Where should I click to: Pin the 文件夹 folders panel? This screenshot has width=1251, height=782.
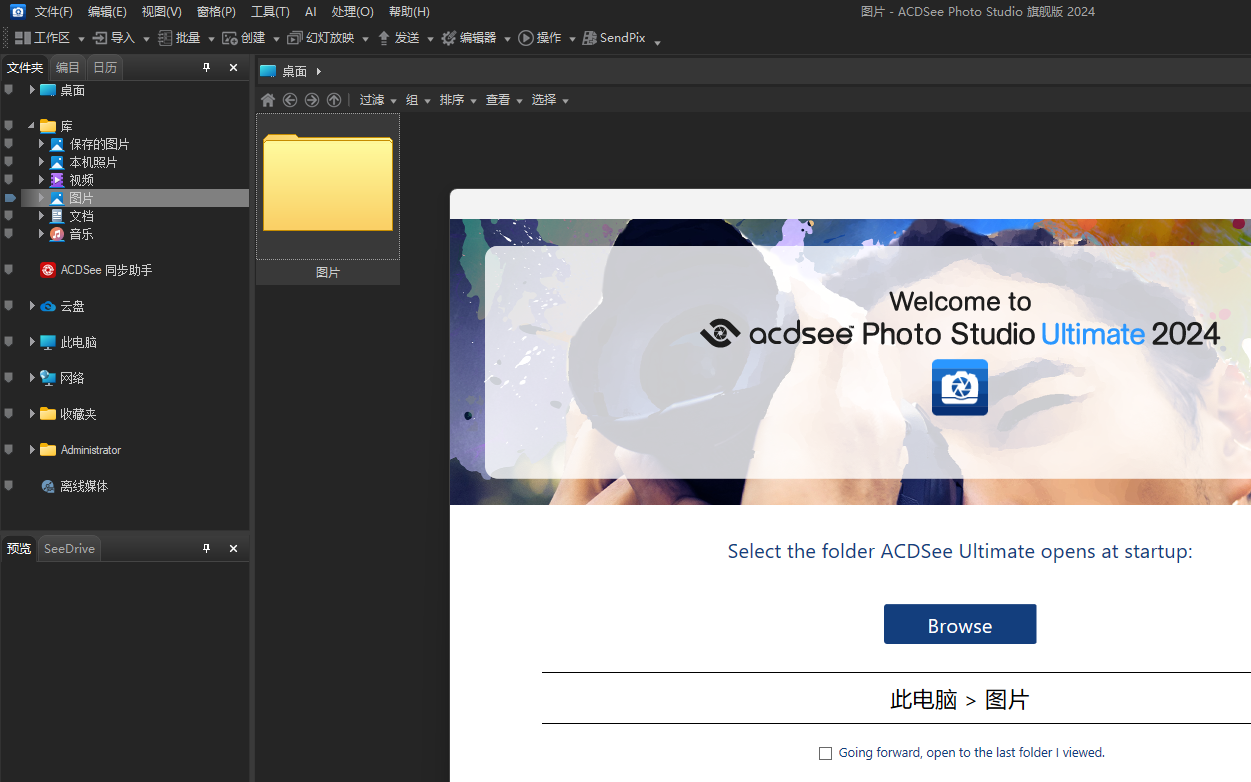click(207, 68)
